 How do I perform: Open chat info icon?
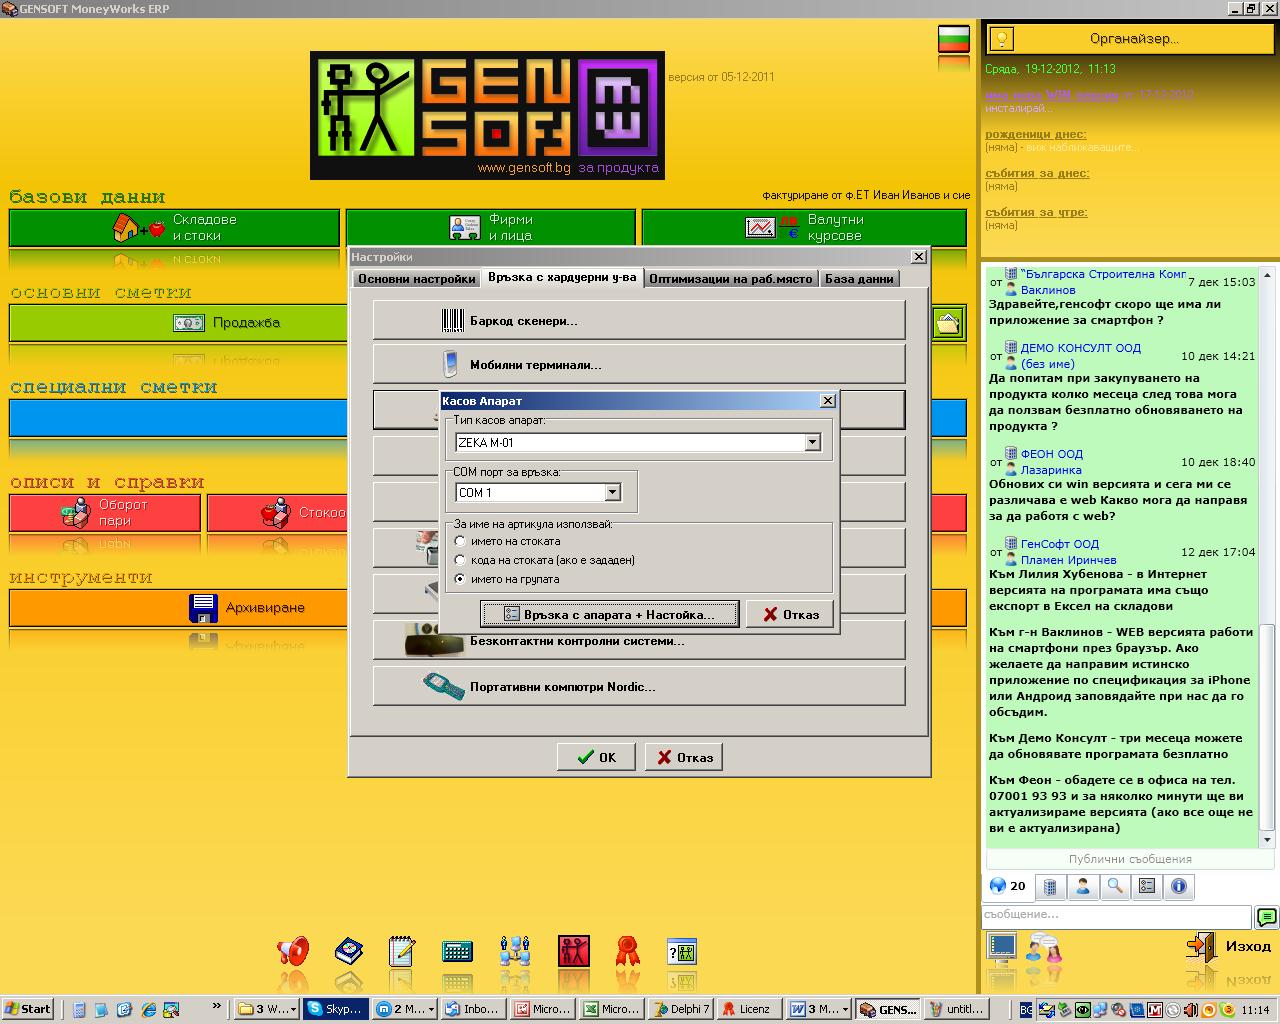(x=1178, y=886)
